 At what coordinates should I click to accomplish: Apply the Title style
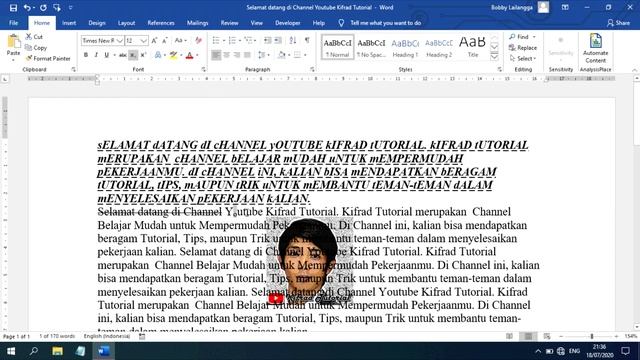click(x=472, y=47)
